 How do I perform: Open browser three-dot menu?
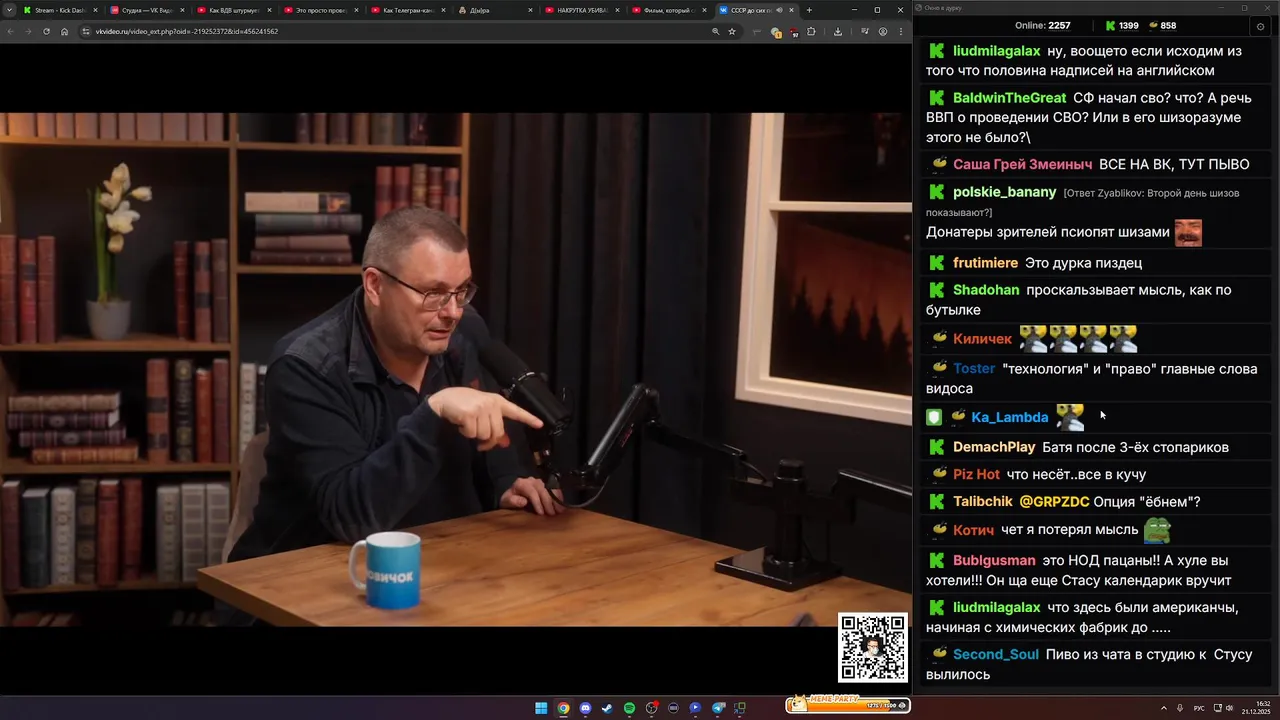tap(899, 31)
